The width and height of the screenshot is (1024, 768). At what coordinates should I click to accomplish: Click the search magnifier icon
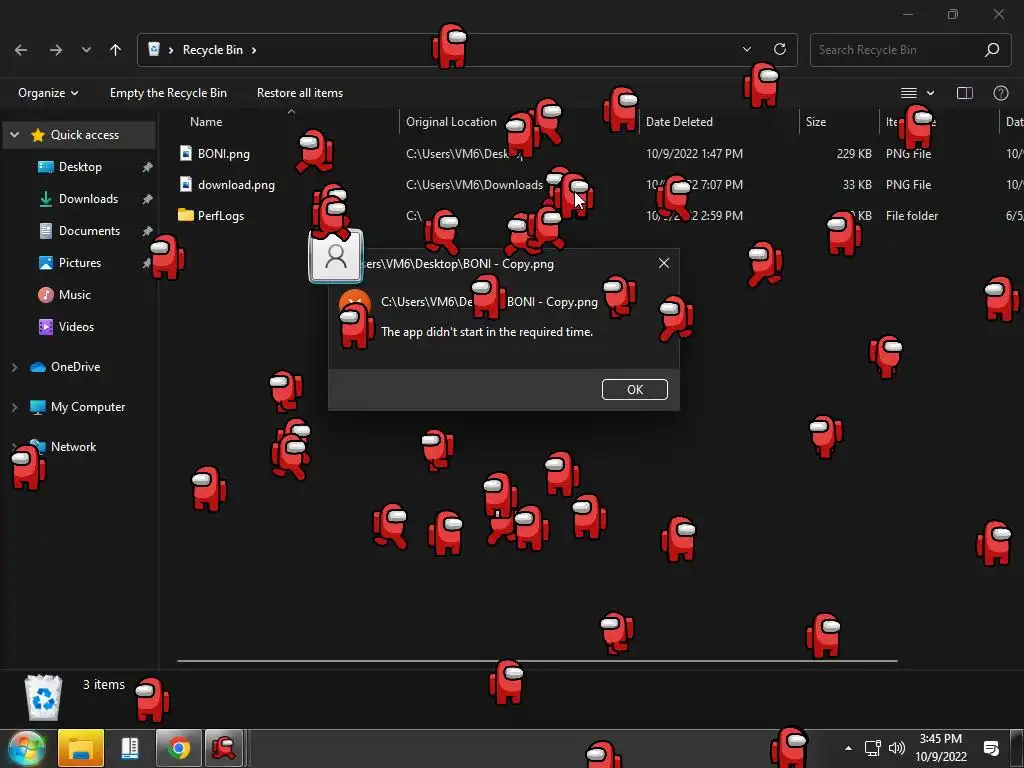click(x=992, y=50)
